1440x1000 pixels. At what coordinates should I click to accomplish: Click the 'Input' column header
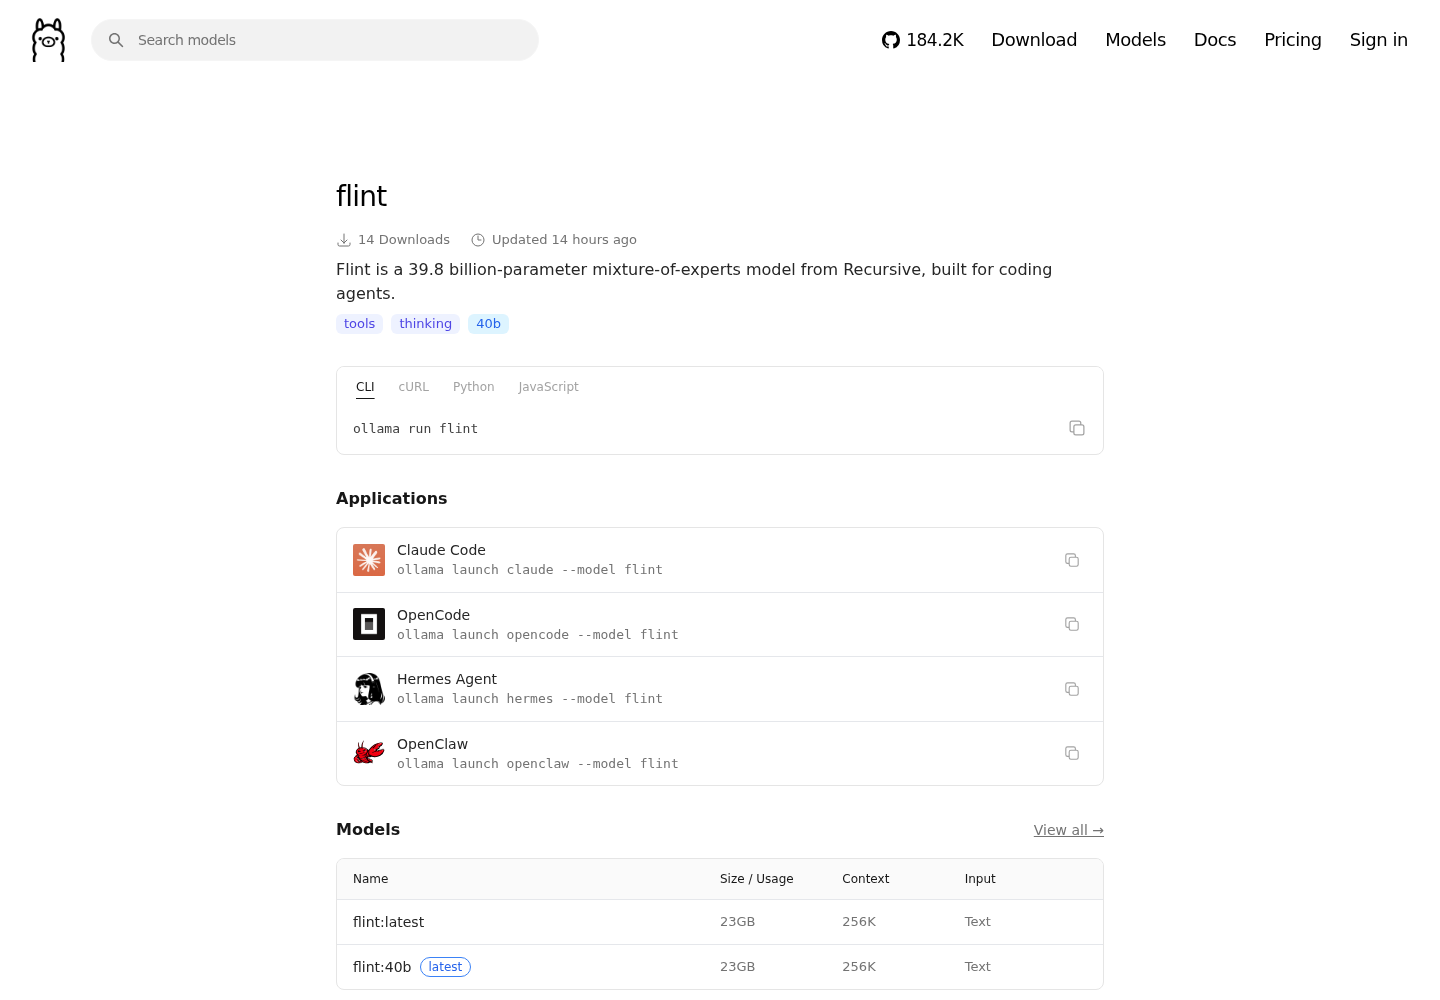click(x=980, y=879)
